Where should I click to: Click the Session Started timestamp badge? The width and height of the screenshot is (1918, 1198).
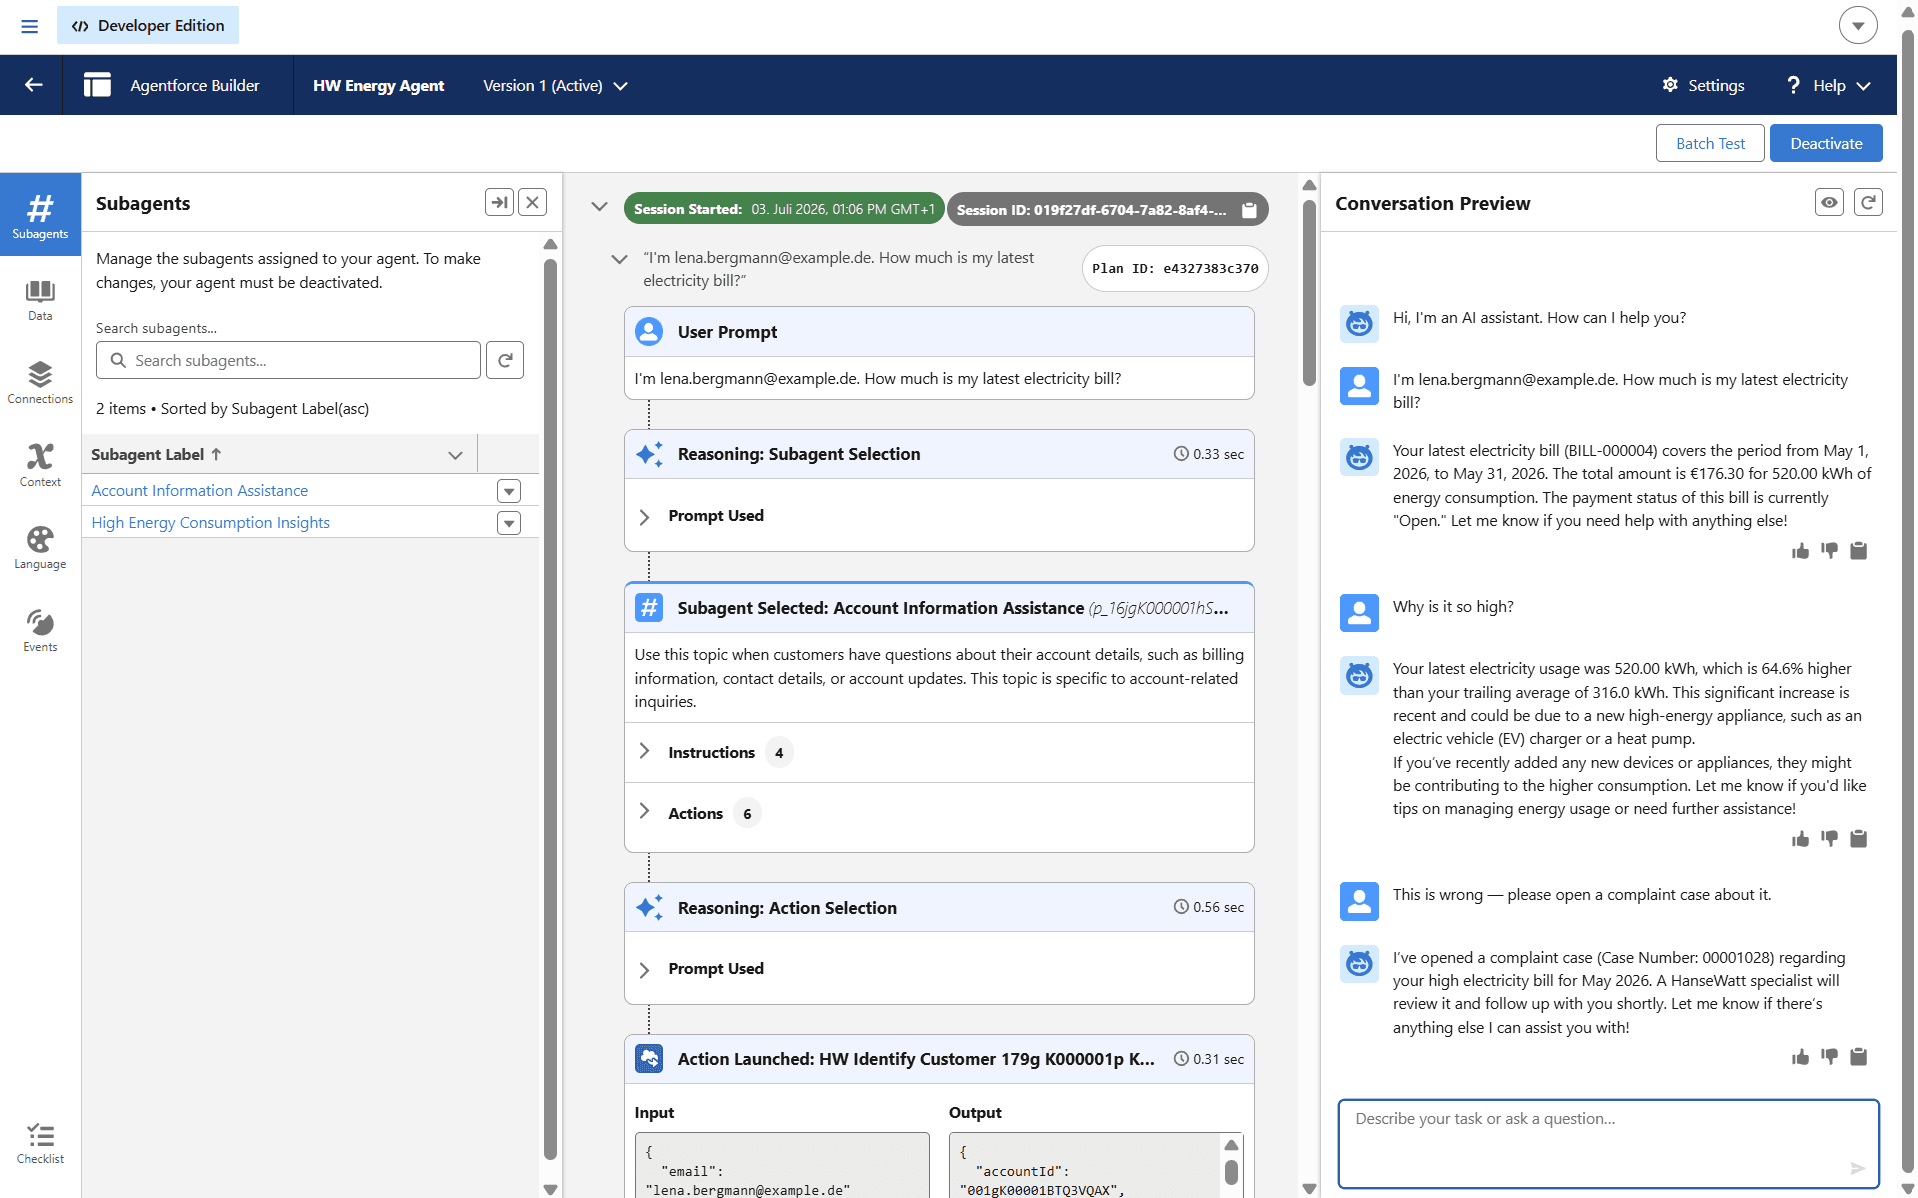pos(784,209)
